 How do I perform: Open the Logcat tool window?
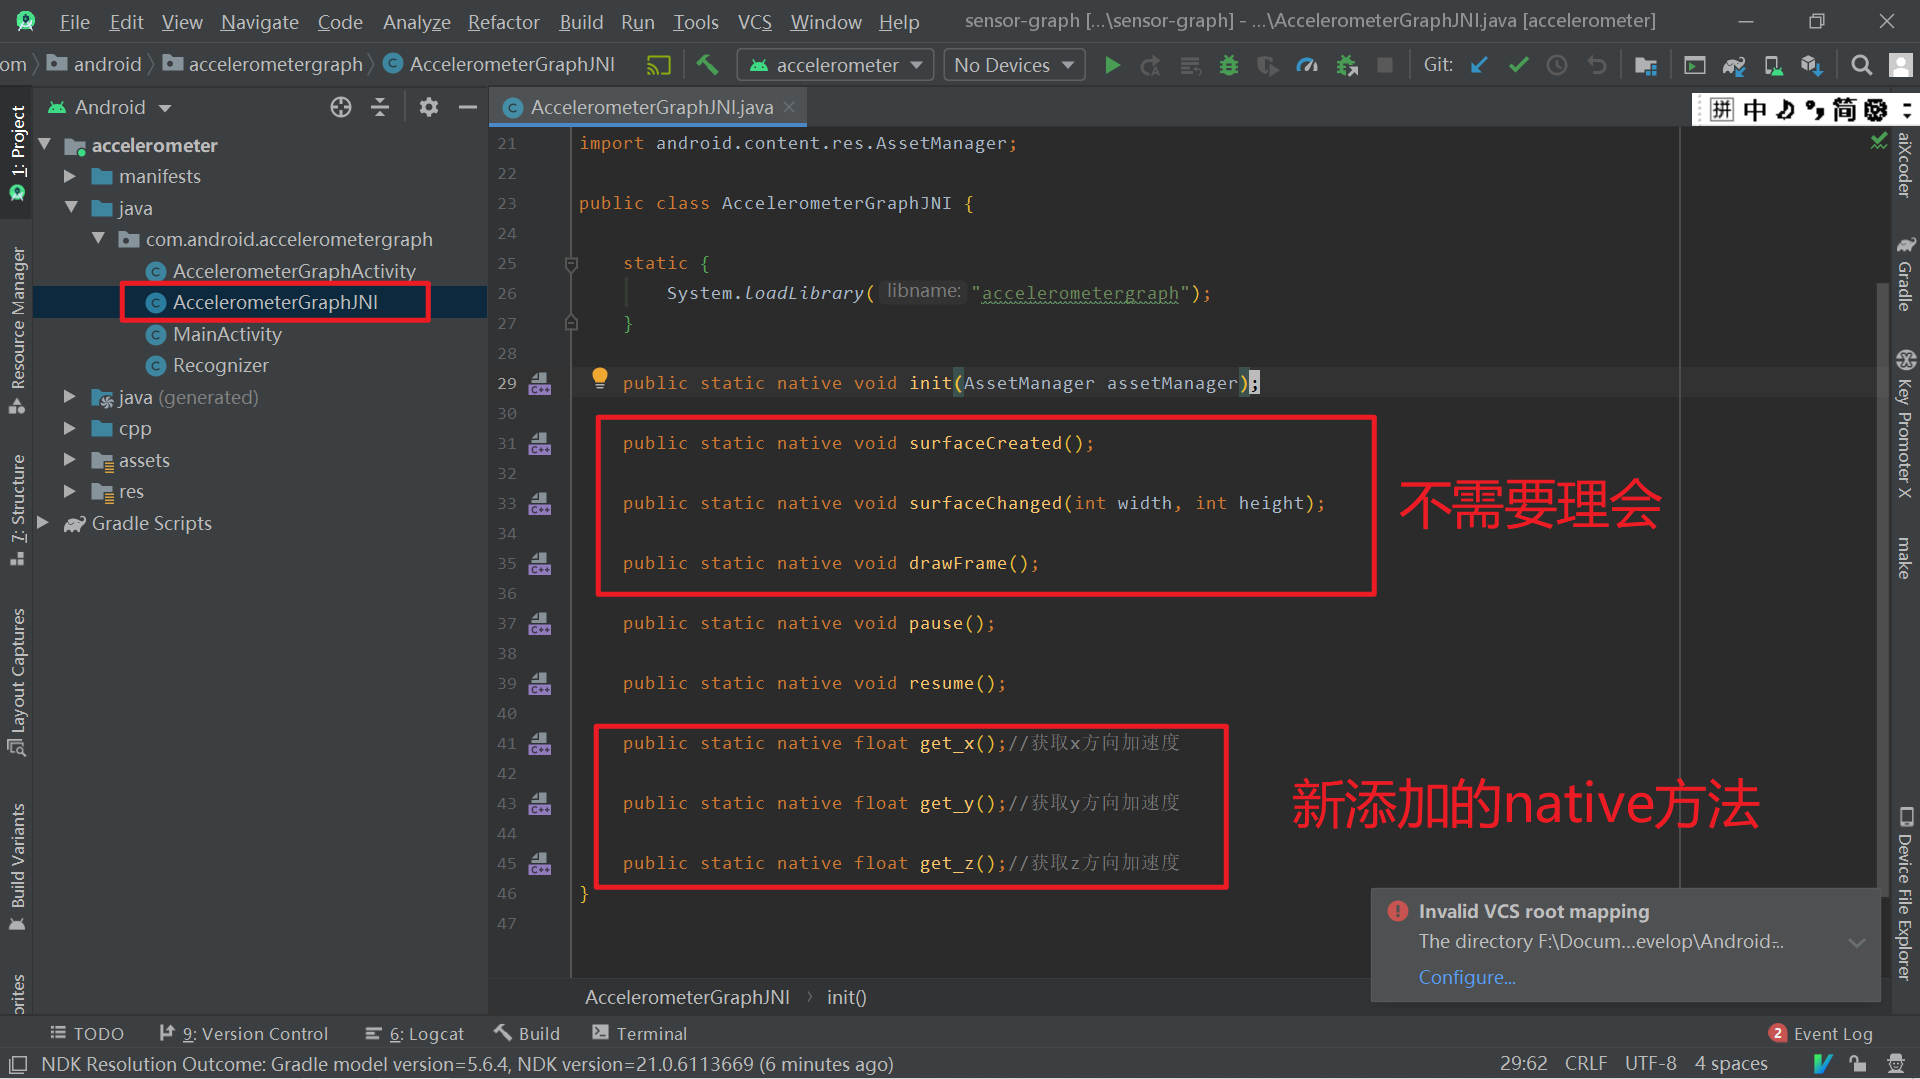tap(415, 1033)
